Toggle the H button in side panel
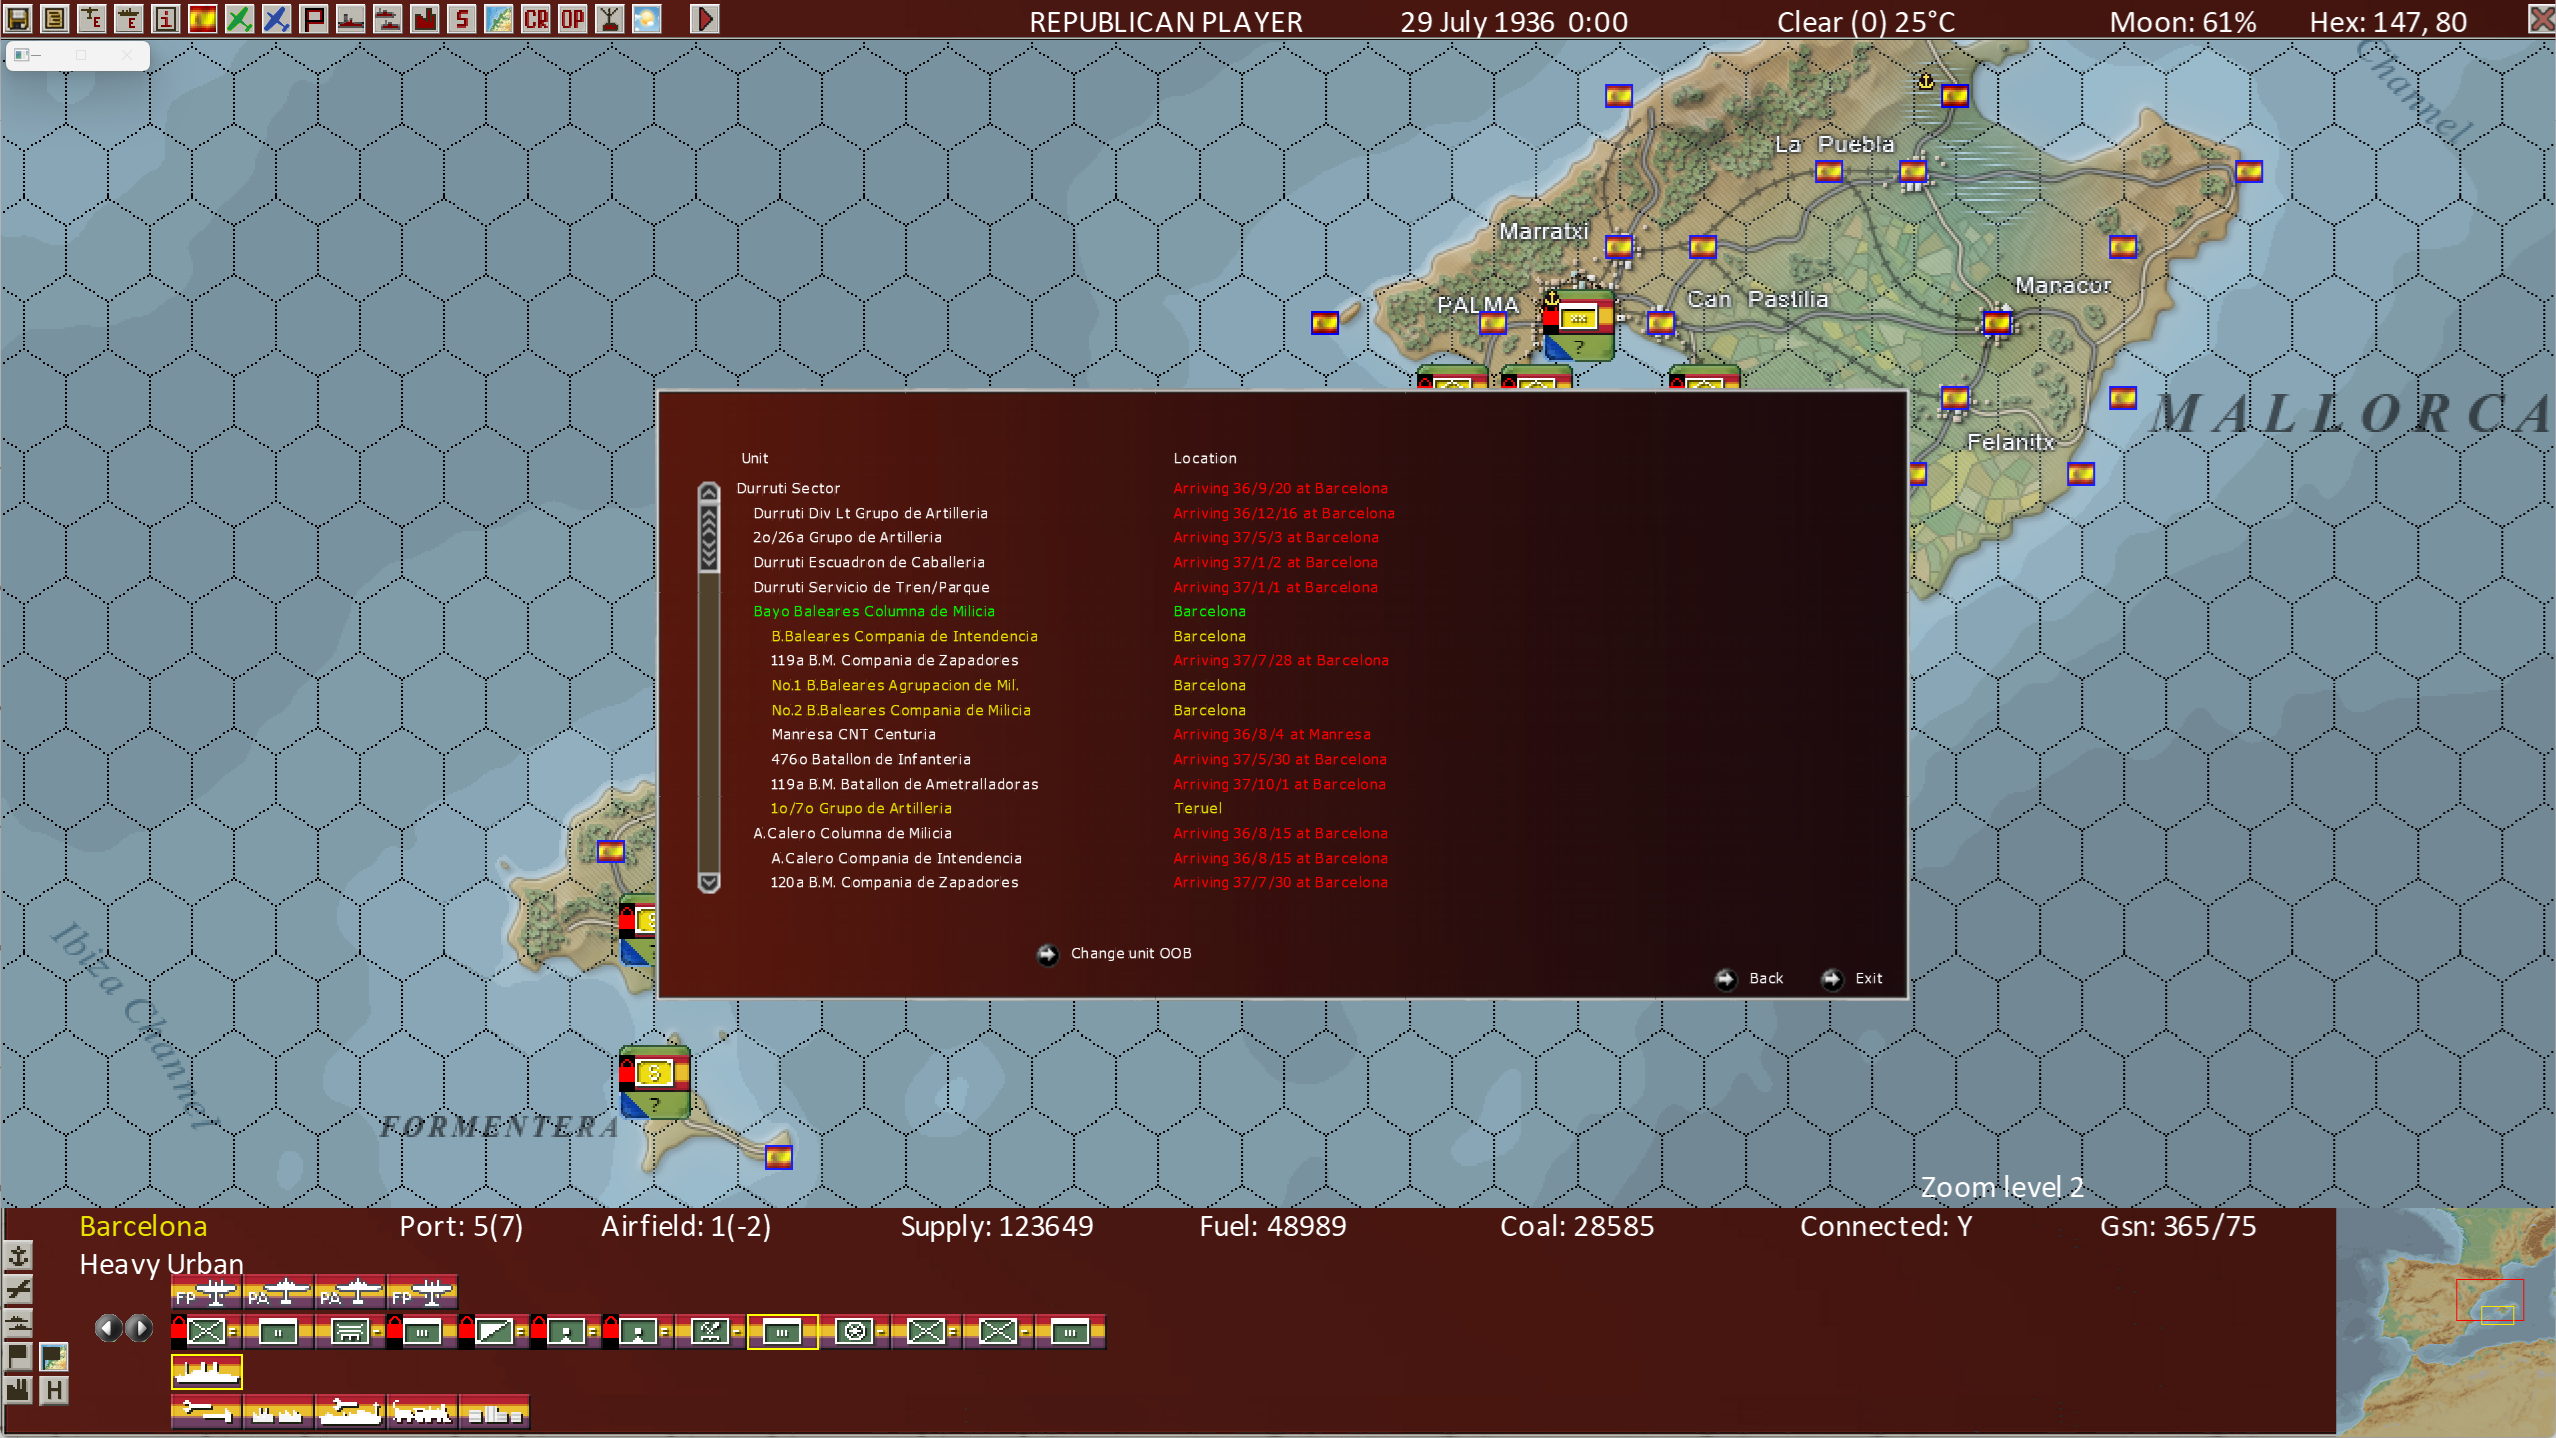Viewport: 2556px width, 1438px height. point(54,1390)
